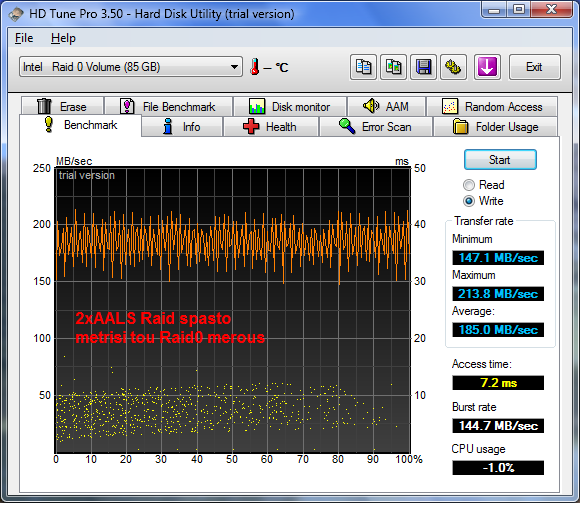Image resolution: width=581 pixels, height=505 pixels.
Task: Click the 213.8 MB/sec maximum value
Action: click(x=498, y=294)
